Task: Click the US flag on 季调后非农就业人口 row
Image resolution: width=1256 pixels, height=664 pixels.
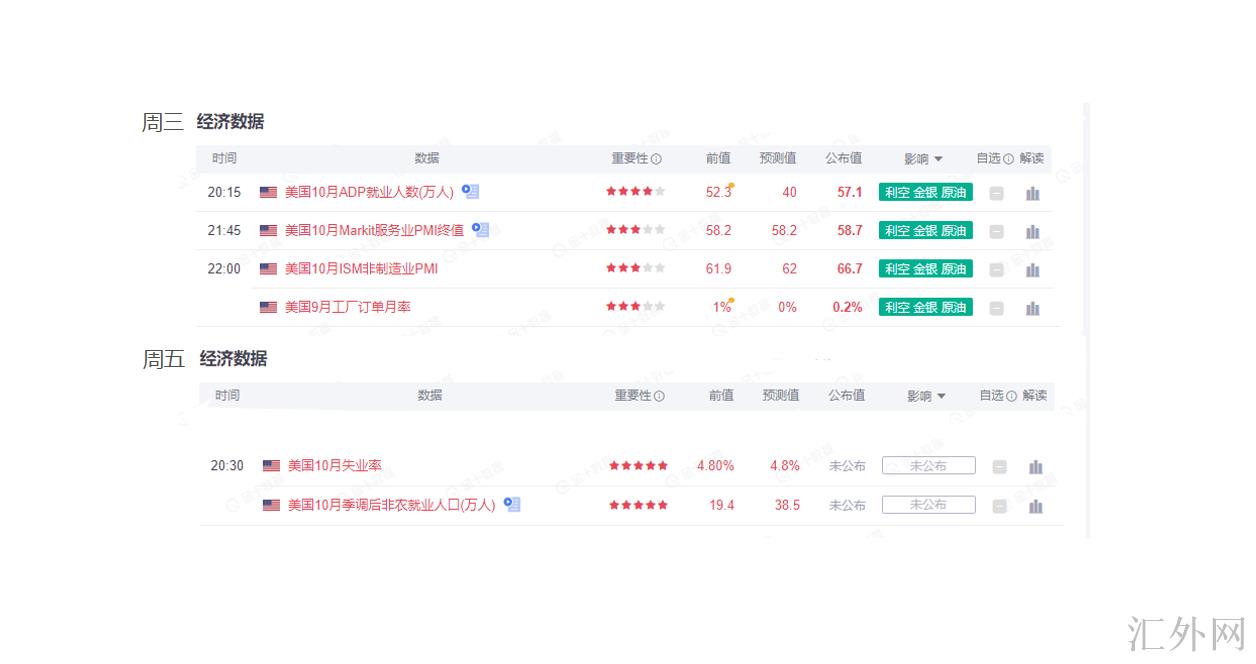Action: (271, 505)
